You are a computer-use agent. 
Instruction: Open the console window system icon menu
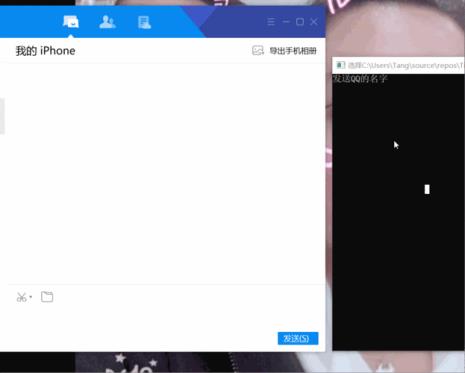coord(340,65)
